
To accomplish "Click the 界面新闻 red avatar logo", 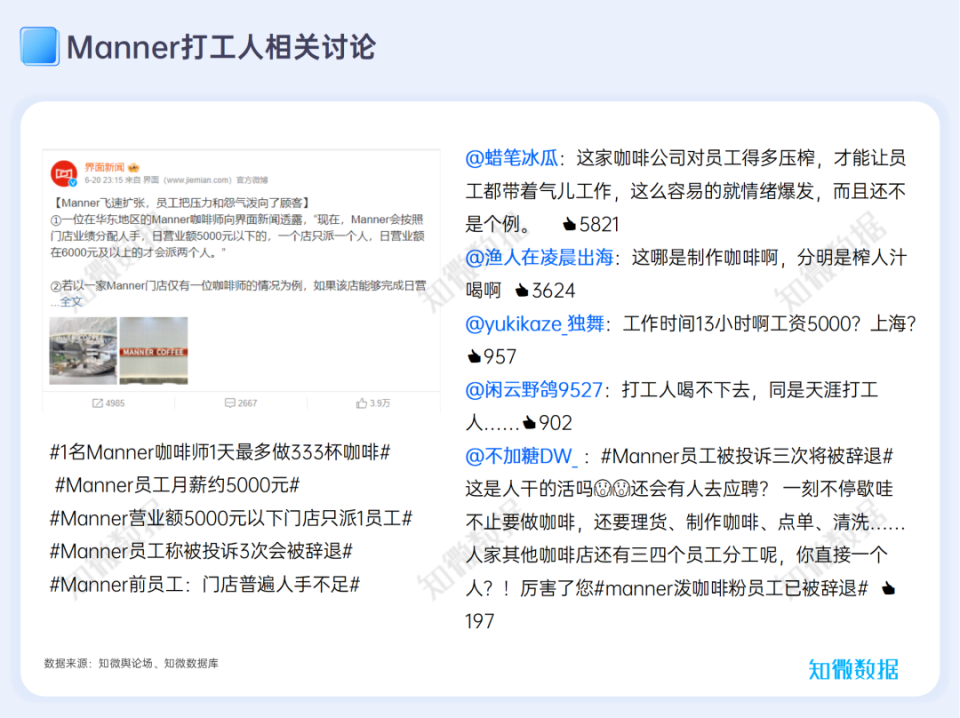I will tap(64, 171).
